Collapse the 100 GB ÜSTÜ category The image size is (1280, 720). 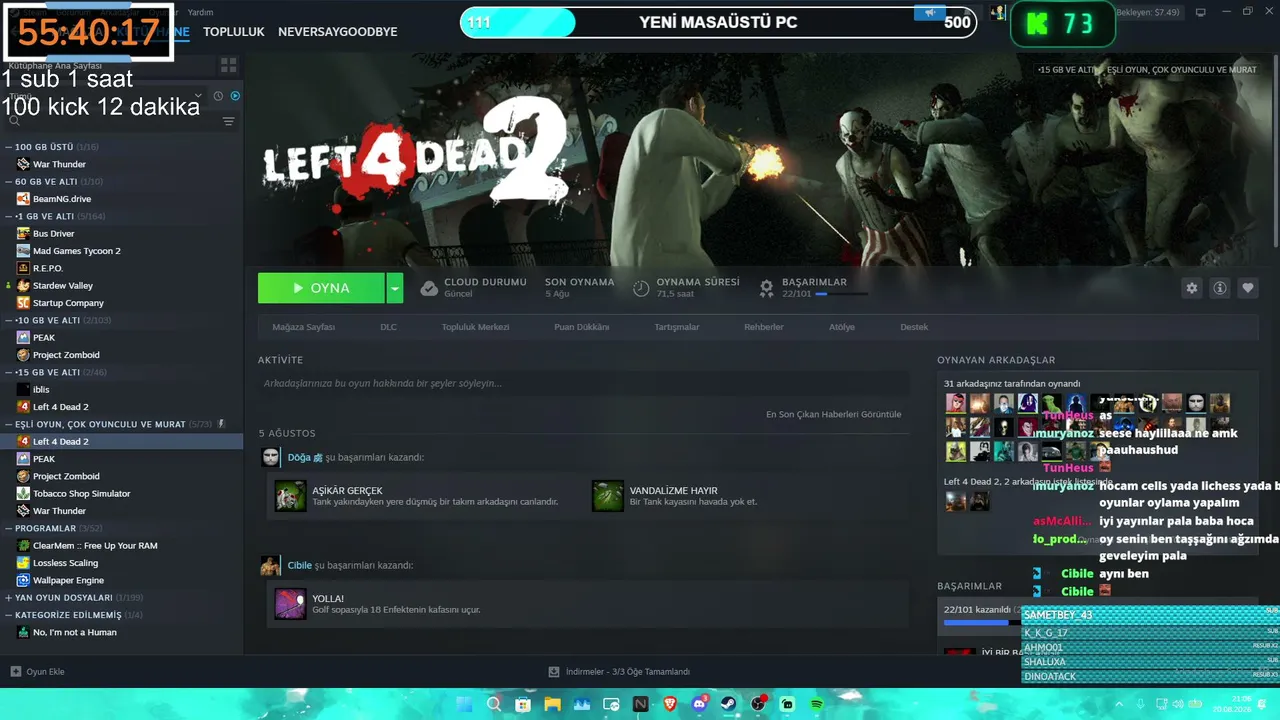[x=9, y=147]
